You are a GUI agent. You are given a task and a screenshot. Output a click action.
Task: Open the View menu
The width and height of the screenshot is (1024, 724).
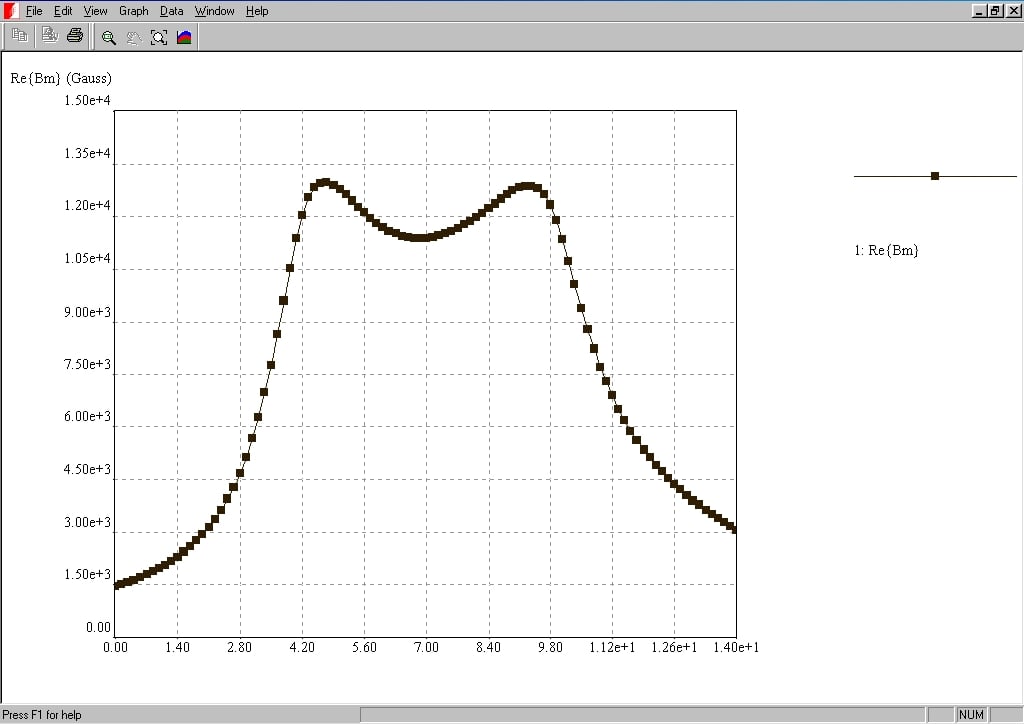tap(95, 11)
